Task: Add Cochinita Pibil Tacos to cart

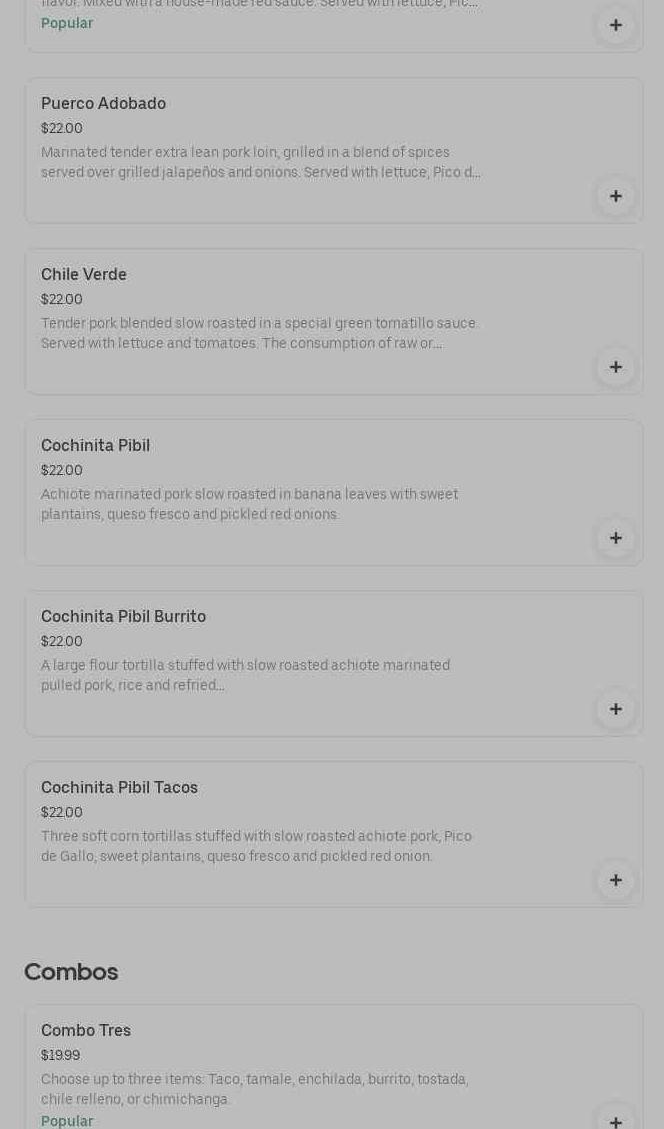Action: pyautogui.click(x=615, y=880)
